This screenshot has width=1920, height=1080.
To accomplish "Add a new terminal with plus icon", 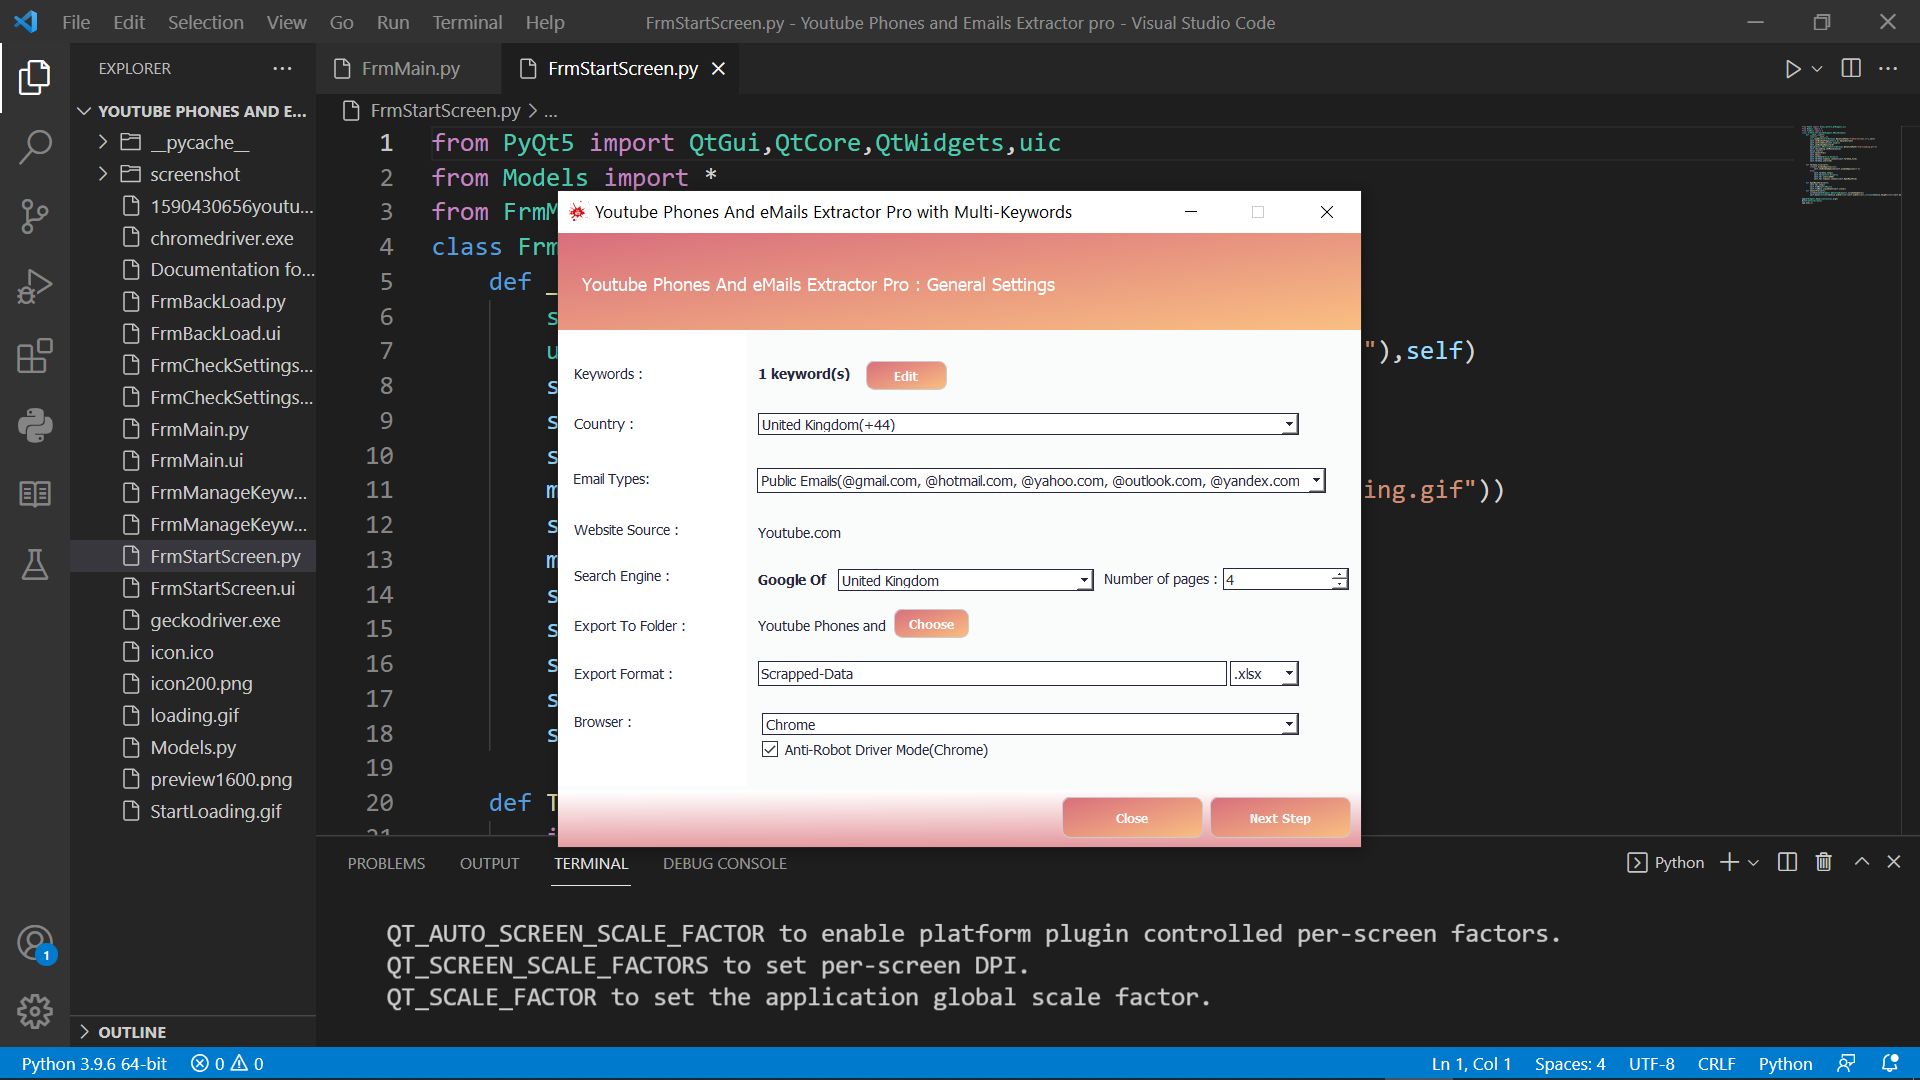I will (x=1729, y=862).
